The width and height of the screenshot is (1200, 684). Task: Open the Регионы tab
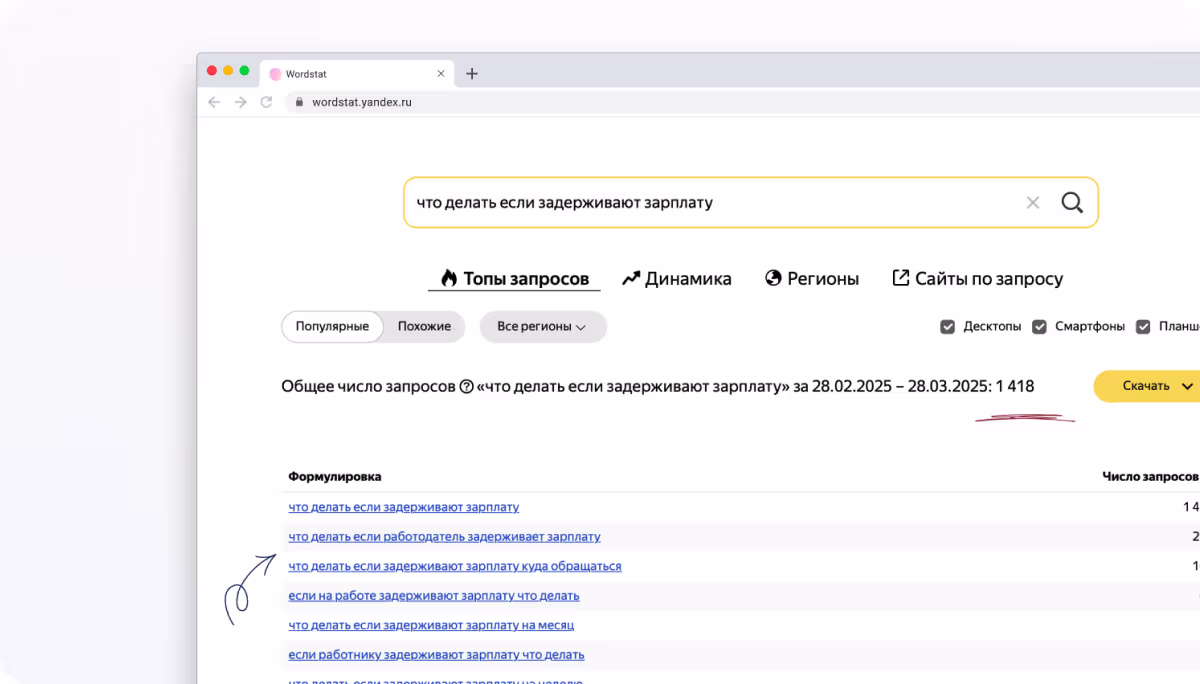coord(812,279)
